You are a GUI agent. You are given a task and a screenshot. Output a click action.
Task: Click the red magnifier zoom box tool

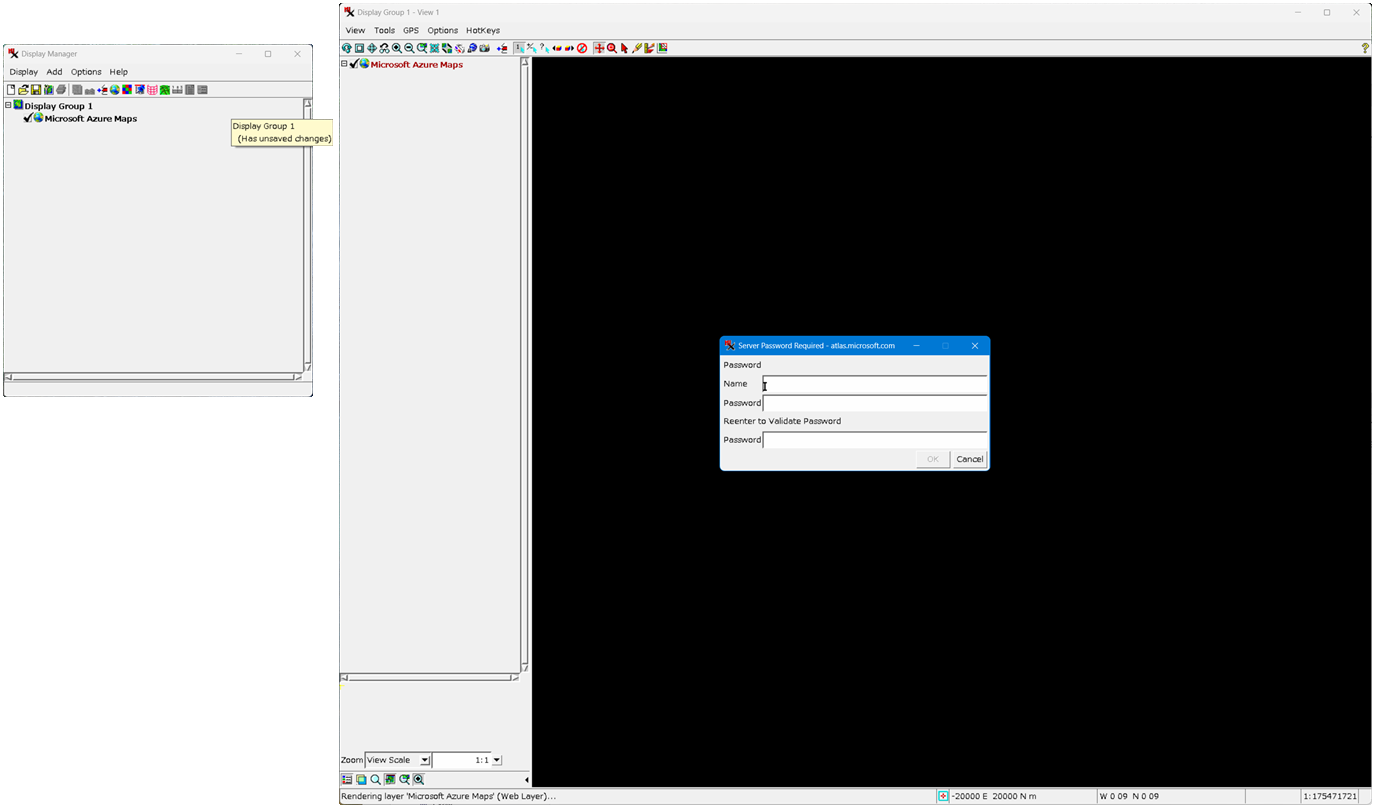pyautogui.click(x=612, y=48)
